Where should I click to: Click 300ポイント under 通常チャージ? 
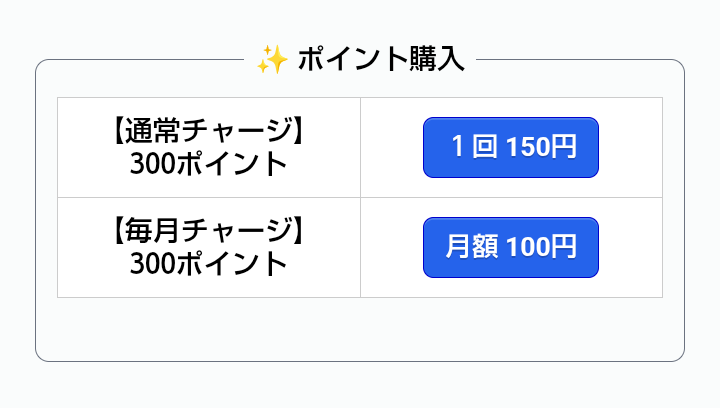click(x=208, y=164)
